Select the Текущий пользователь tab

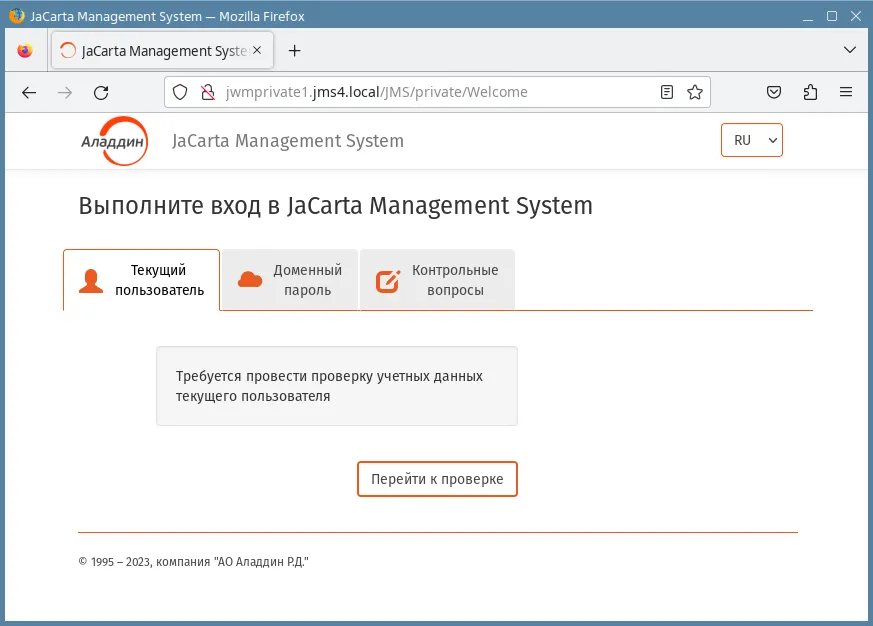pyautogui.click(x=141, y=280)
